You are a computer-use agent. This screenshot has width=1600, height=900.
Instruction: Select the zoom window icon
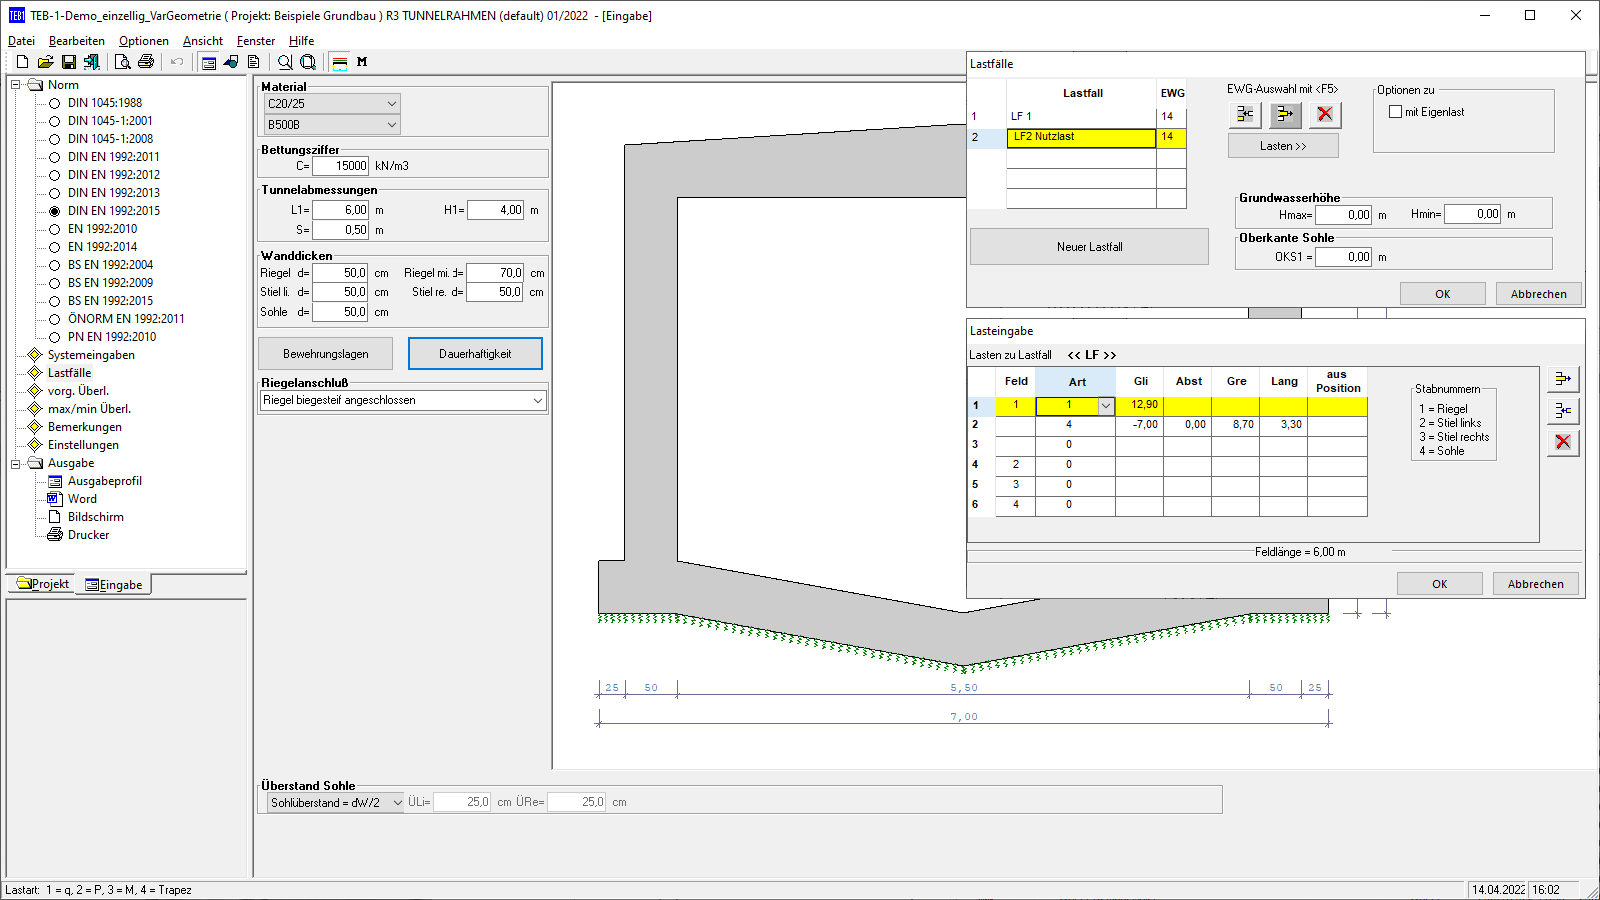(308, 62)
